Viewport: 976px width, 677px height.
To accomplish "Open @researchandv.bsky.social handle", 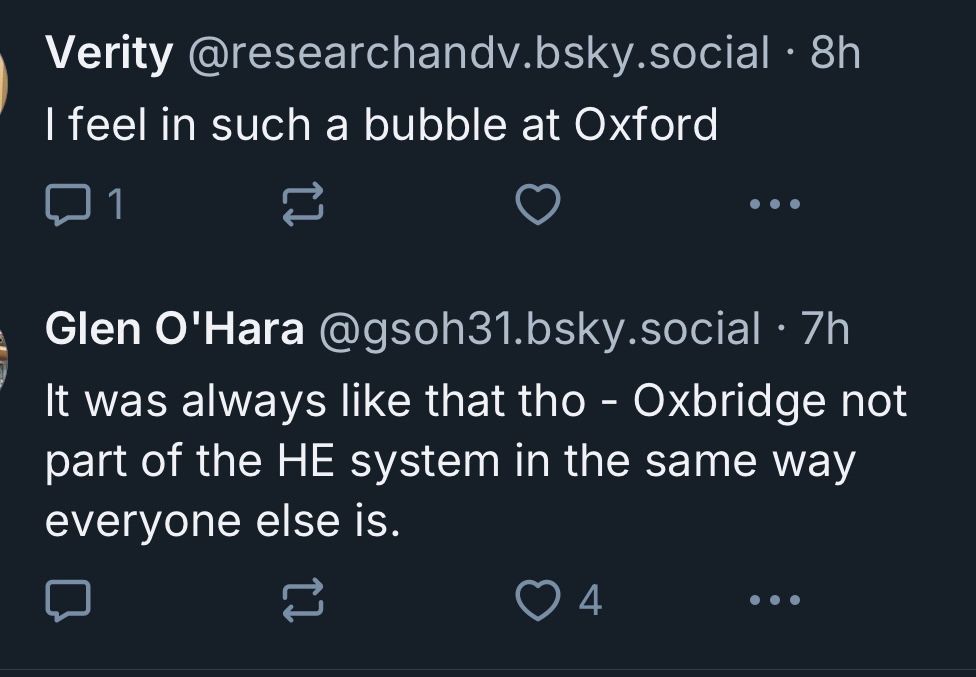I will tap(479, 53).
